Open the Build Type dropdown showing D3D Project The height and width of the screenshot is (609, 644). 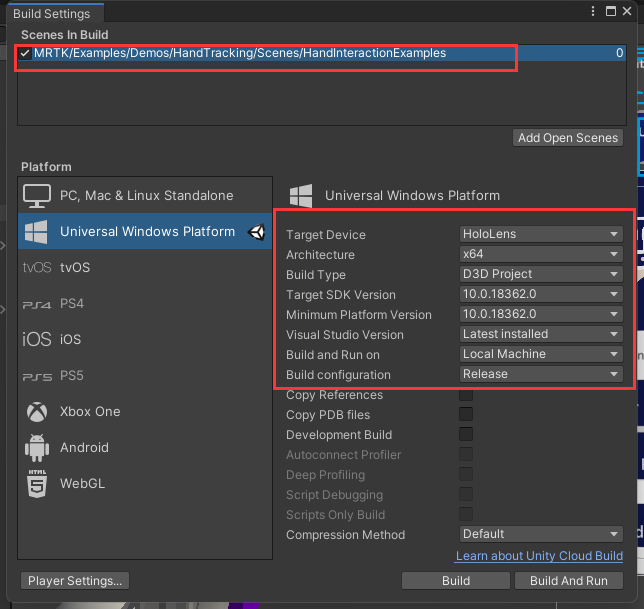(x=541, y=274)
